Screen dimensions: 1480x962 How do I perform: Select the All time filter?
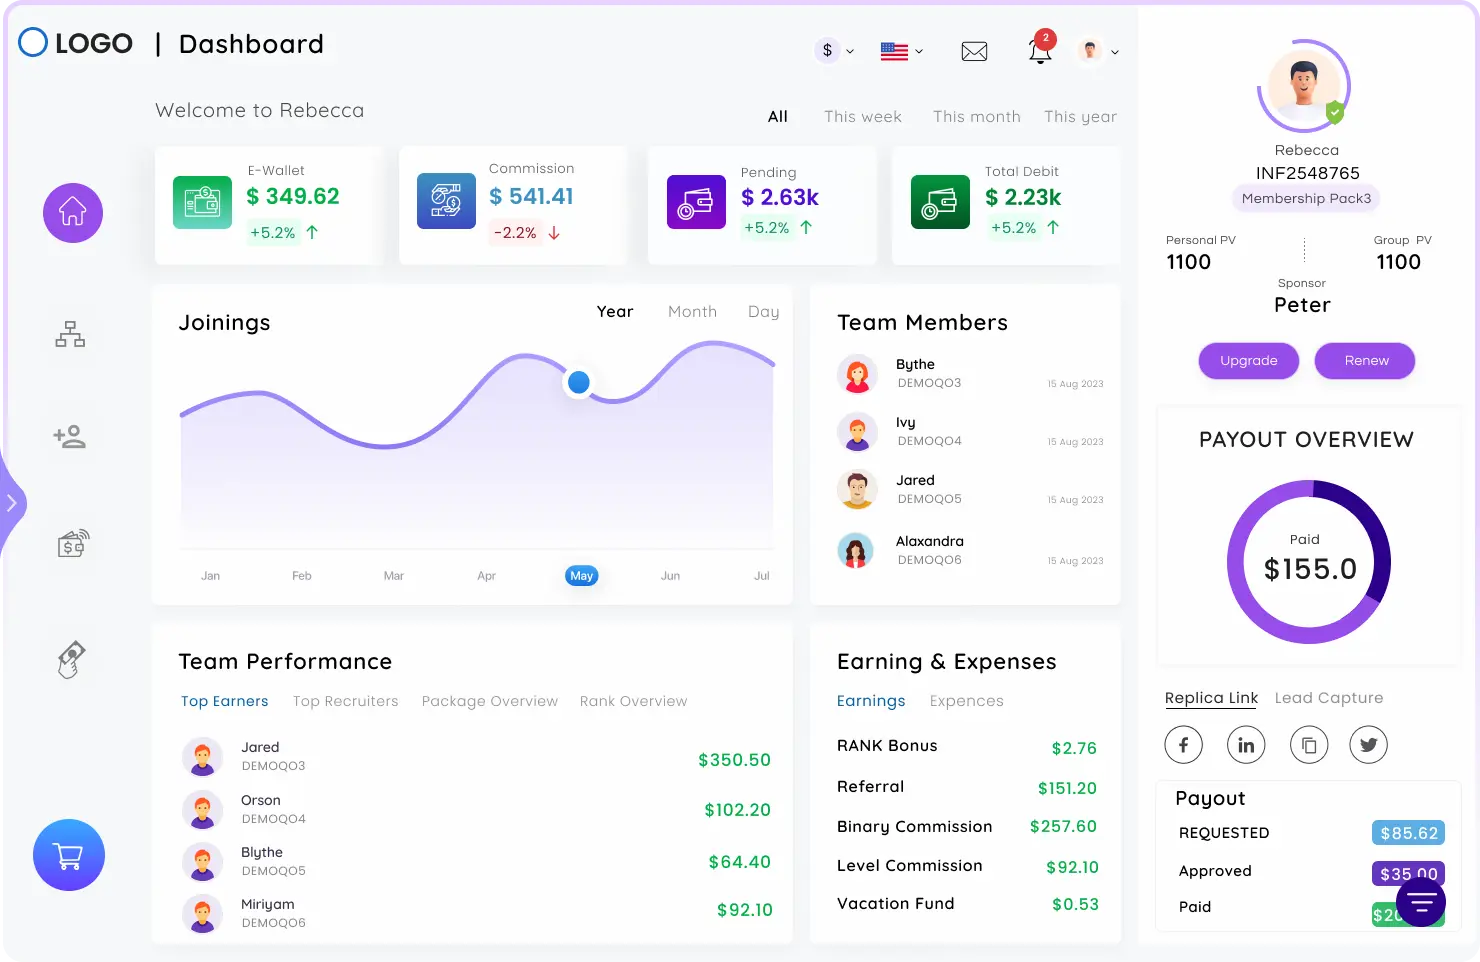click(x=778, y=117)
